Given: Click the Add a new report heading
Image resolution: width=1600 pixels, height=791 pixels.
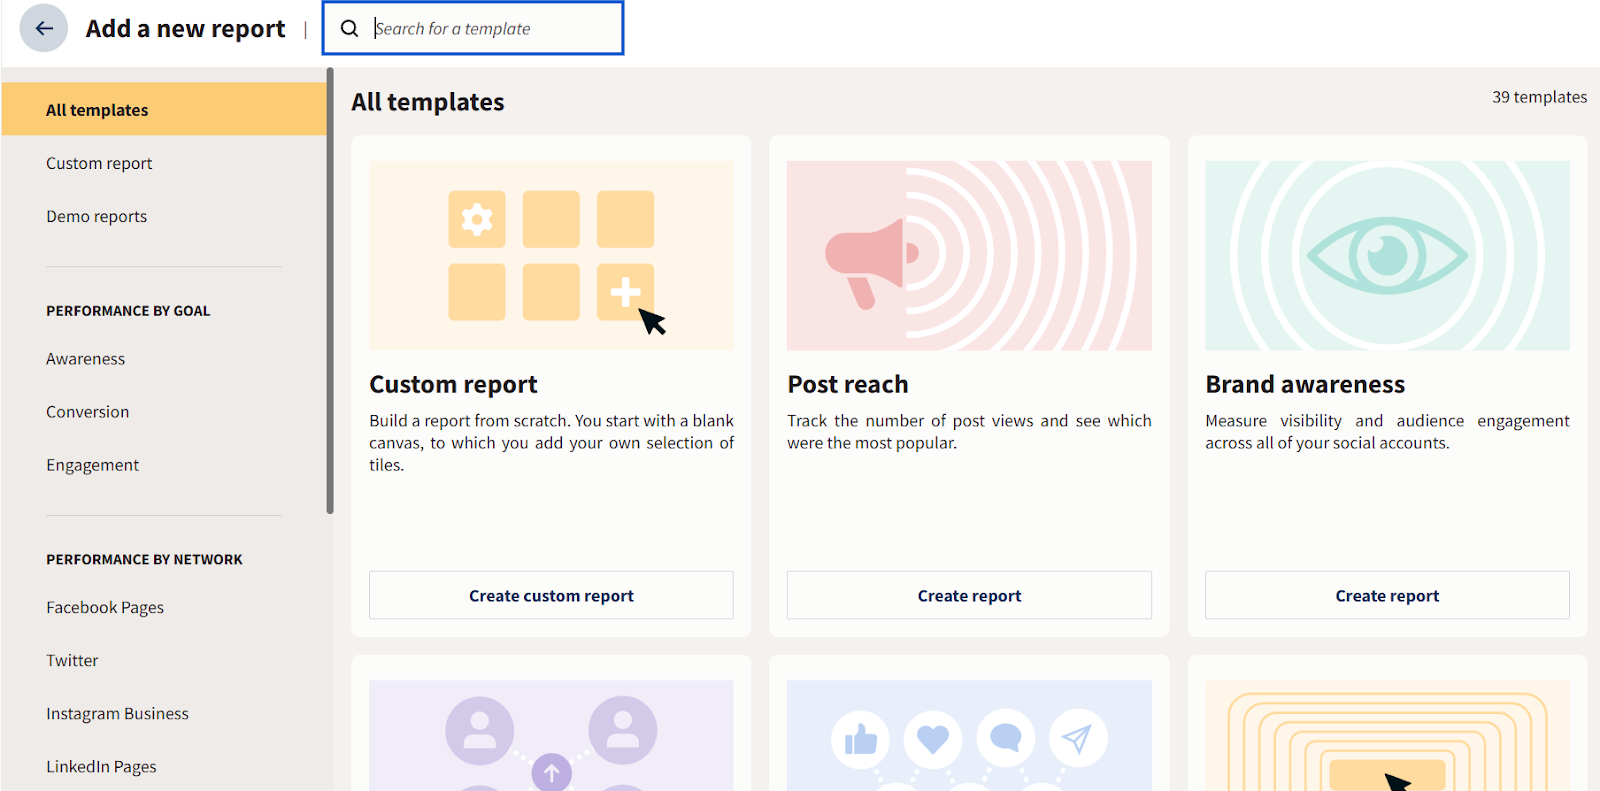Looking at the screenshot, I should click(x=185, y=29).
